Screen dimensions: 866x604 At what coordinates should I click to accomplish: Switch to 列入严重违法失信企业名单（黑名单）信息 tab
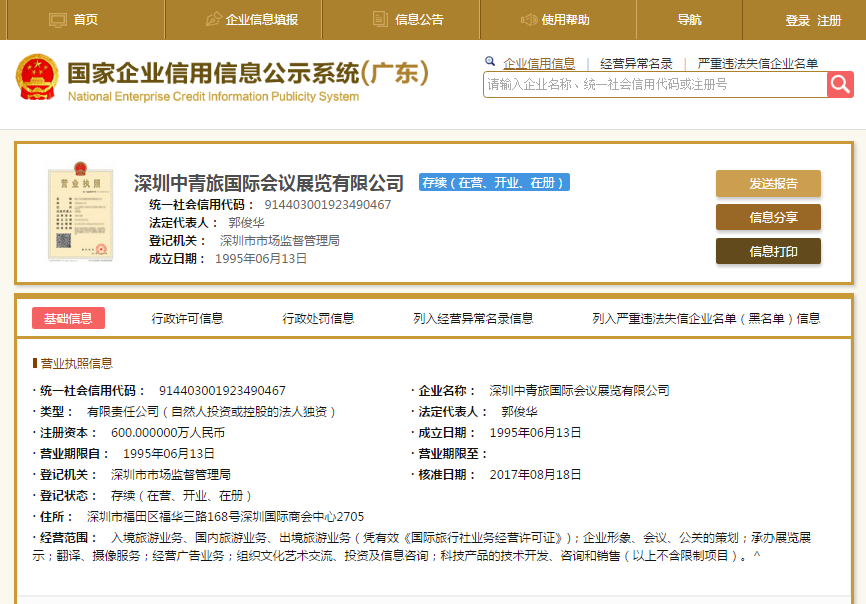click(706, 319)
